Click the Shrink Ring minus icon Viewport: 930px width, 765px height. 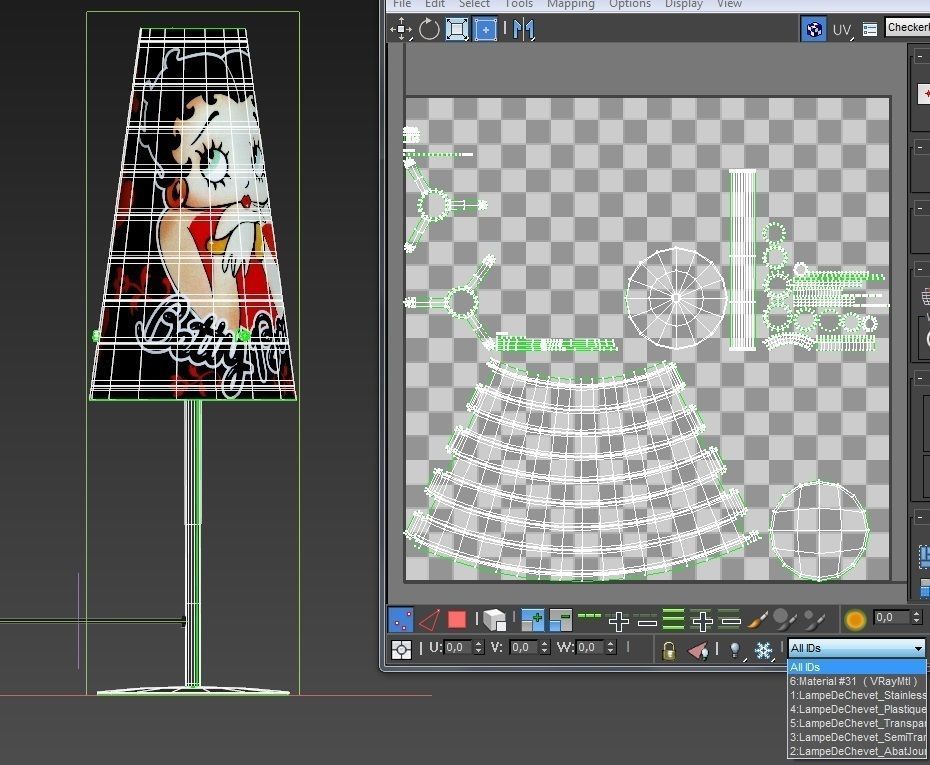click(x=730, y=621)
